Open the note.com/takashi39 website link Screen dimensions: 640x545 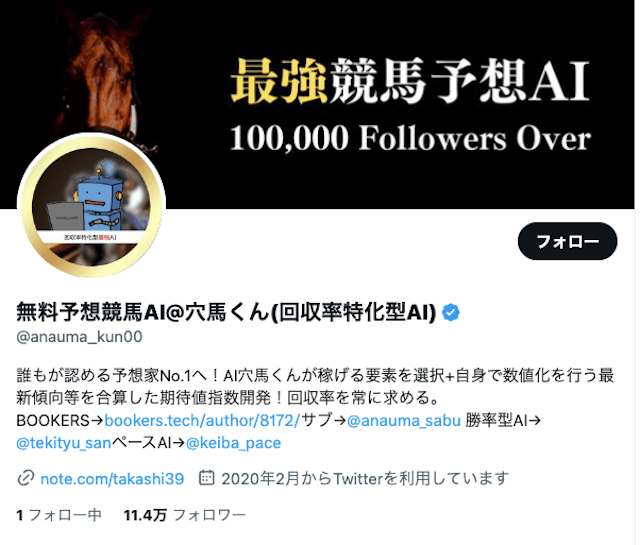coord(112,478)
